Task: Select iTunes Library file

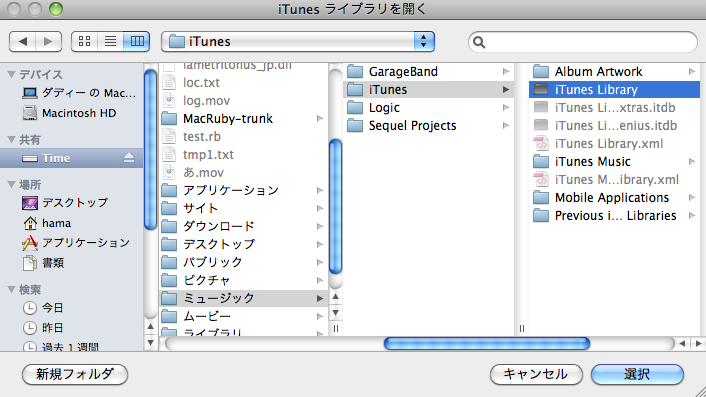Action: click(x=614, y=90)
